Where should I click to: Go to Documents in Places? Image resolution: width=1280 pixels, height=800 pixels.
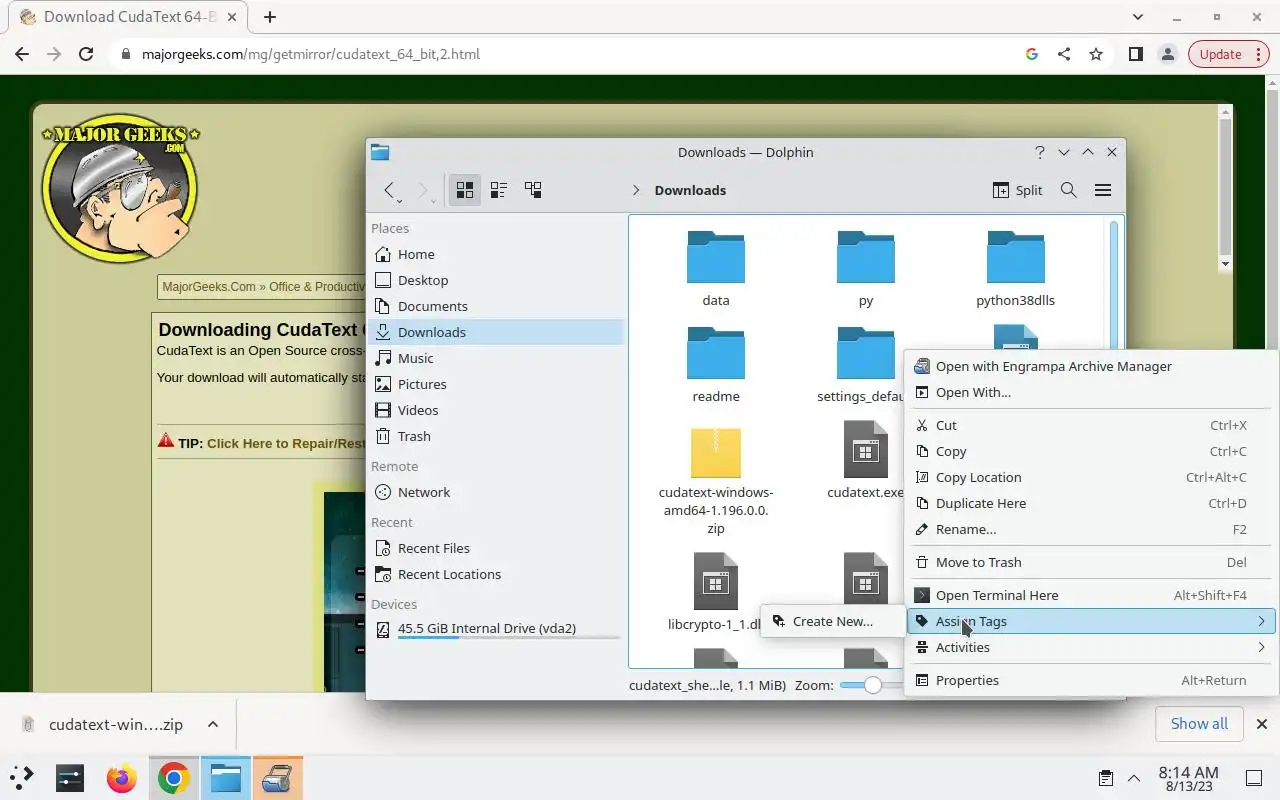click(496, 306)
